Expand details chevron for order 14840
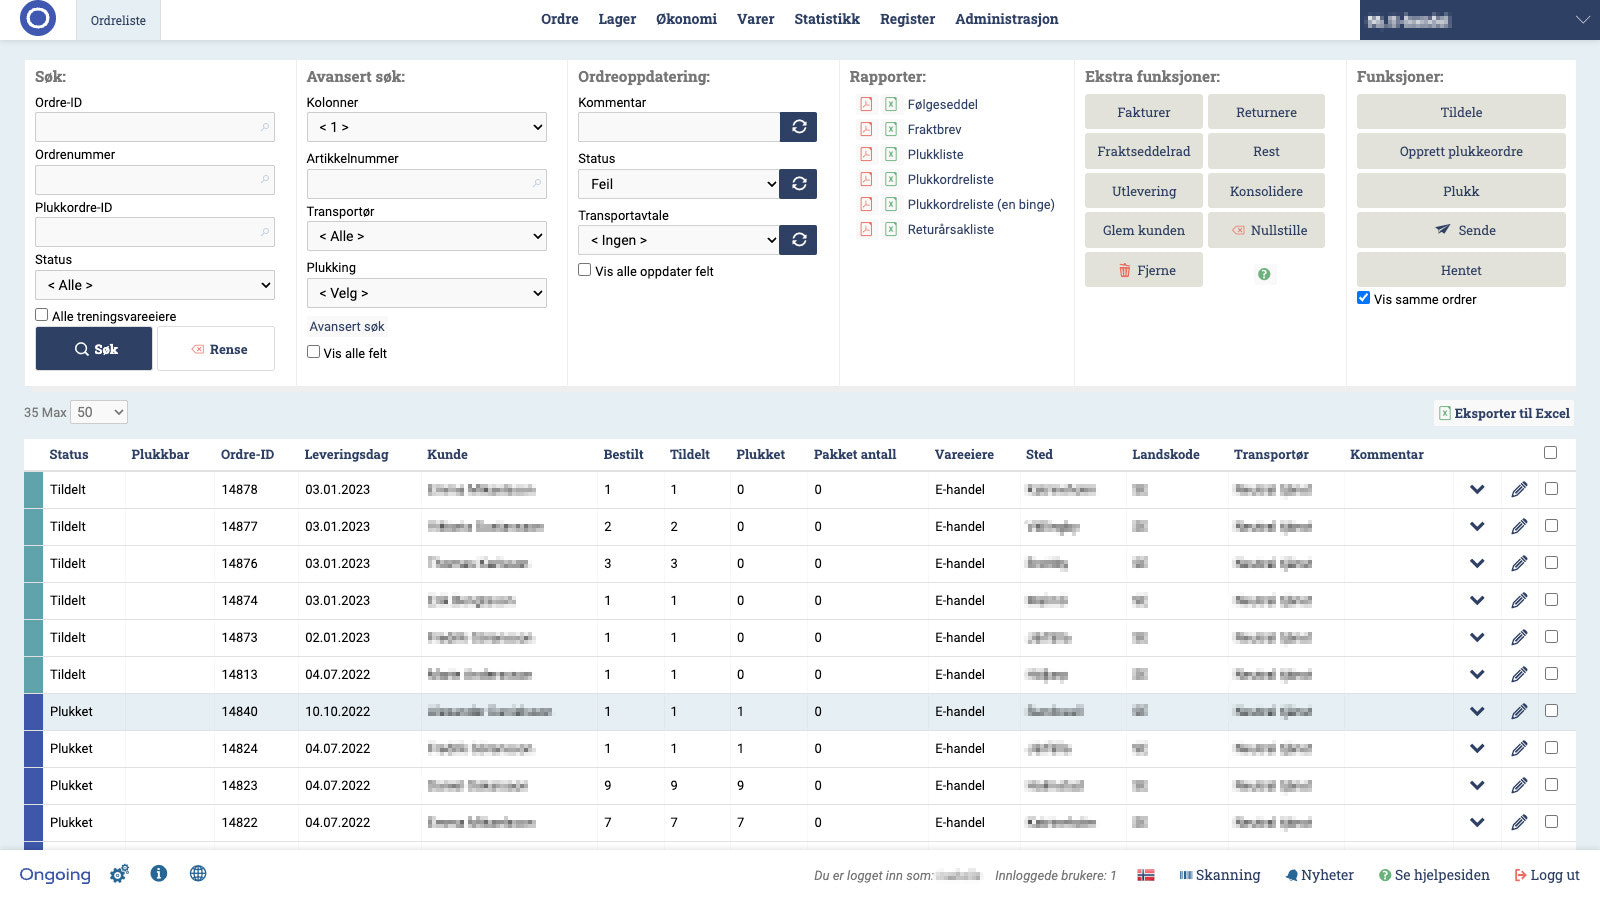The width and height of the screenshot is (1600, 900). tap(1477, 712)
